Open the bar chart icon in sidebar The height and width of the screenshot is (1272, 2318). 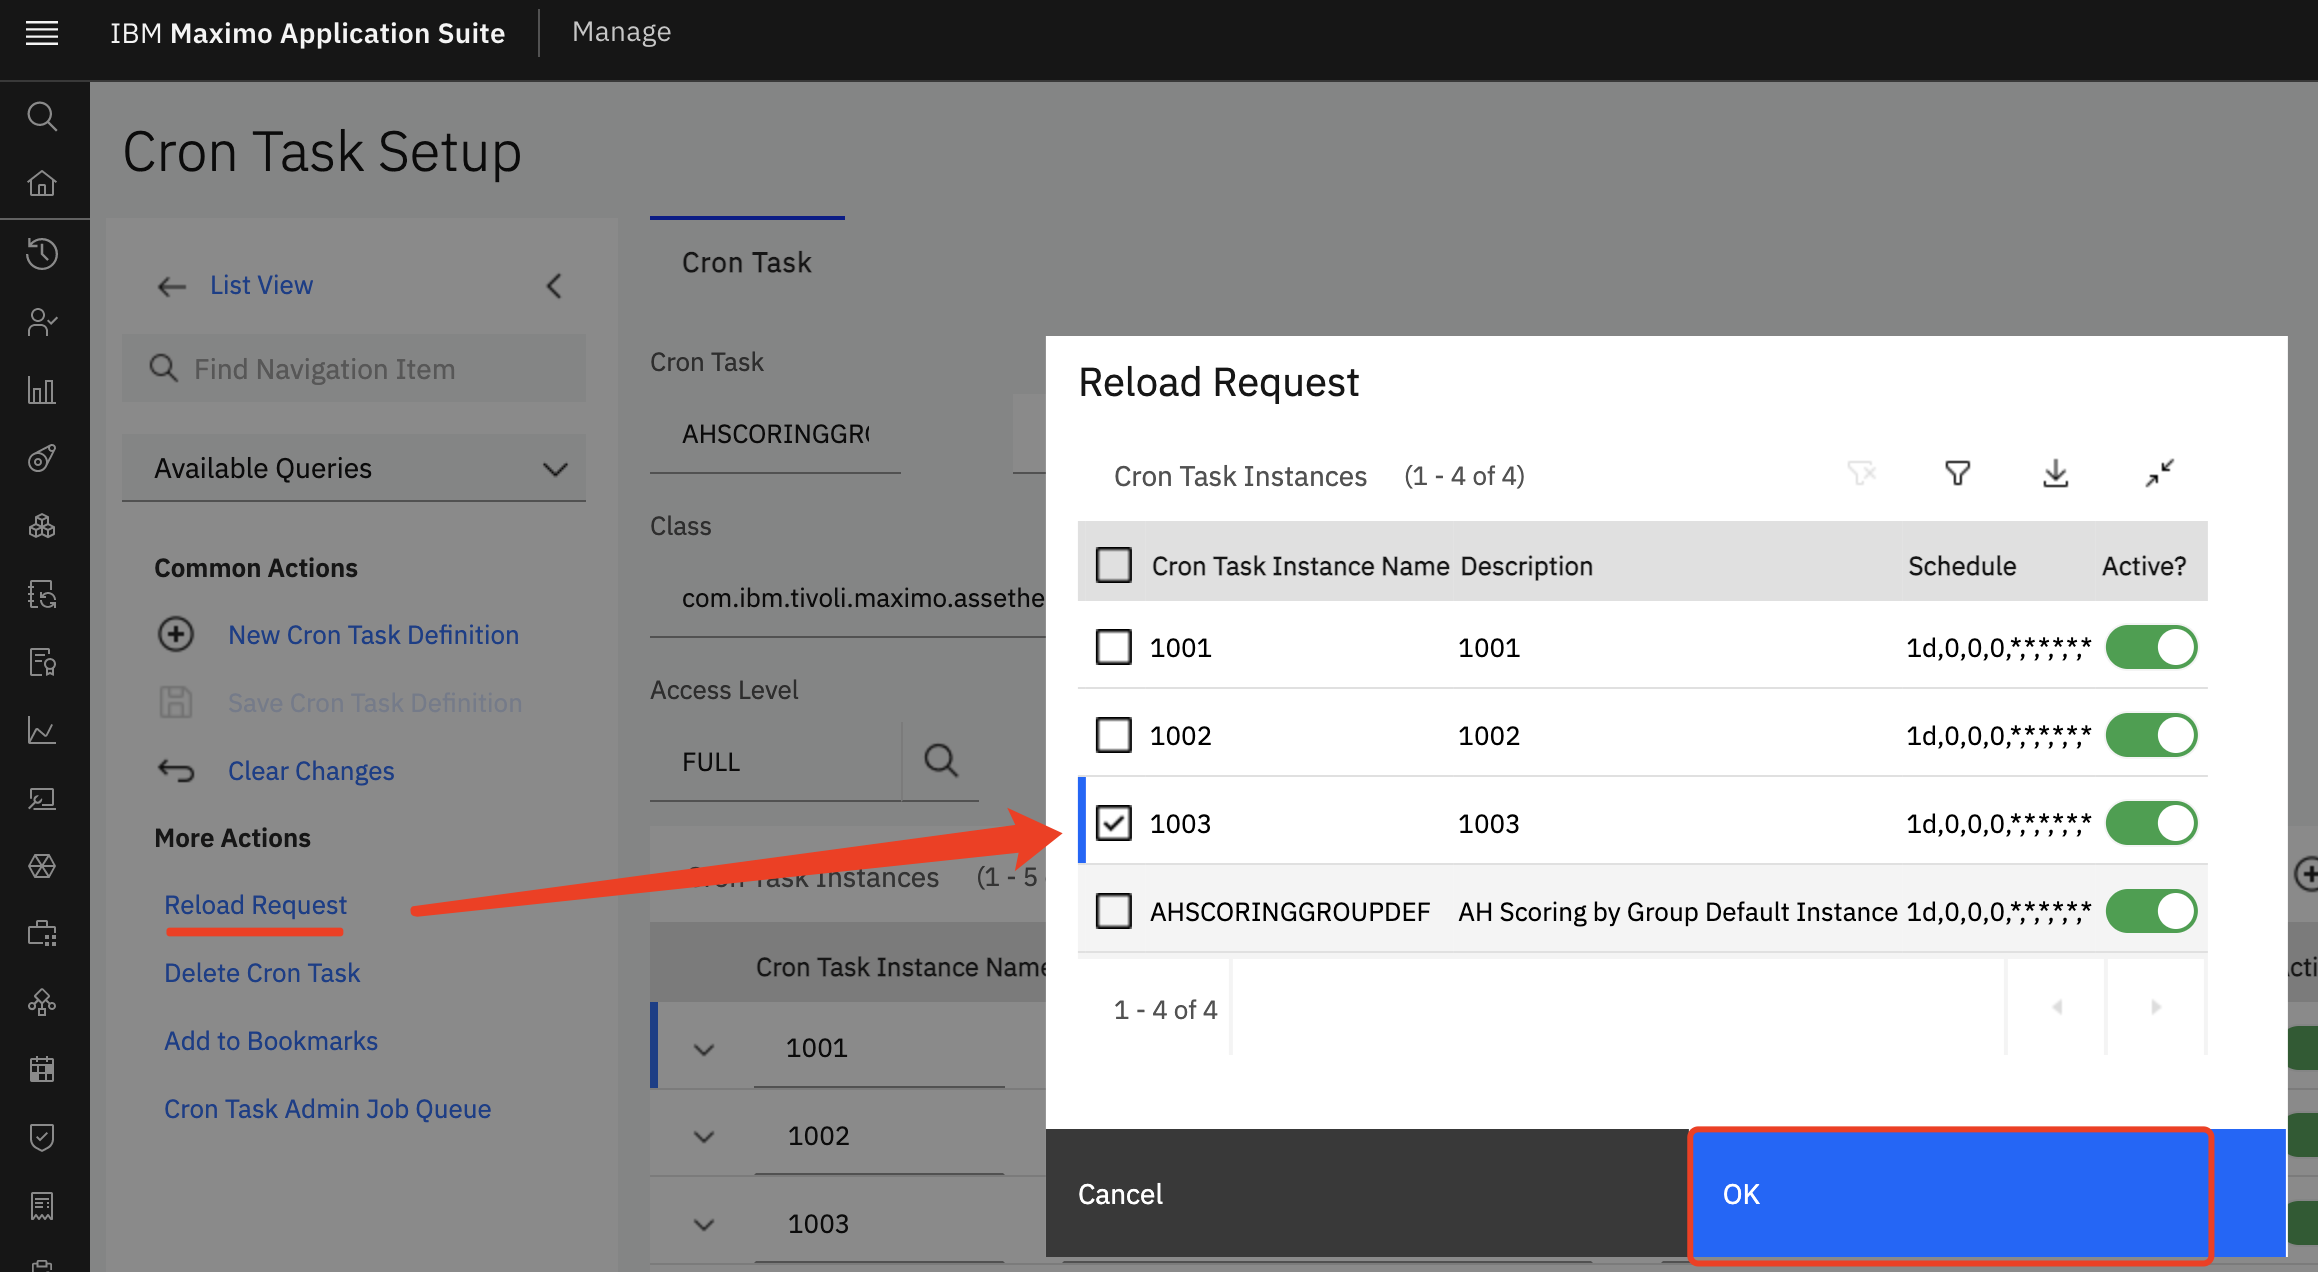[x=42, y=390]
